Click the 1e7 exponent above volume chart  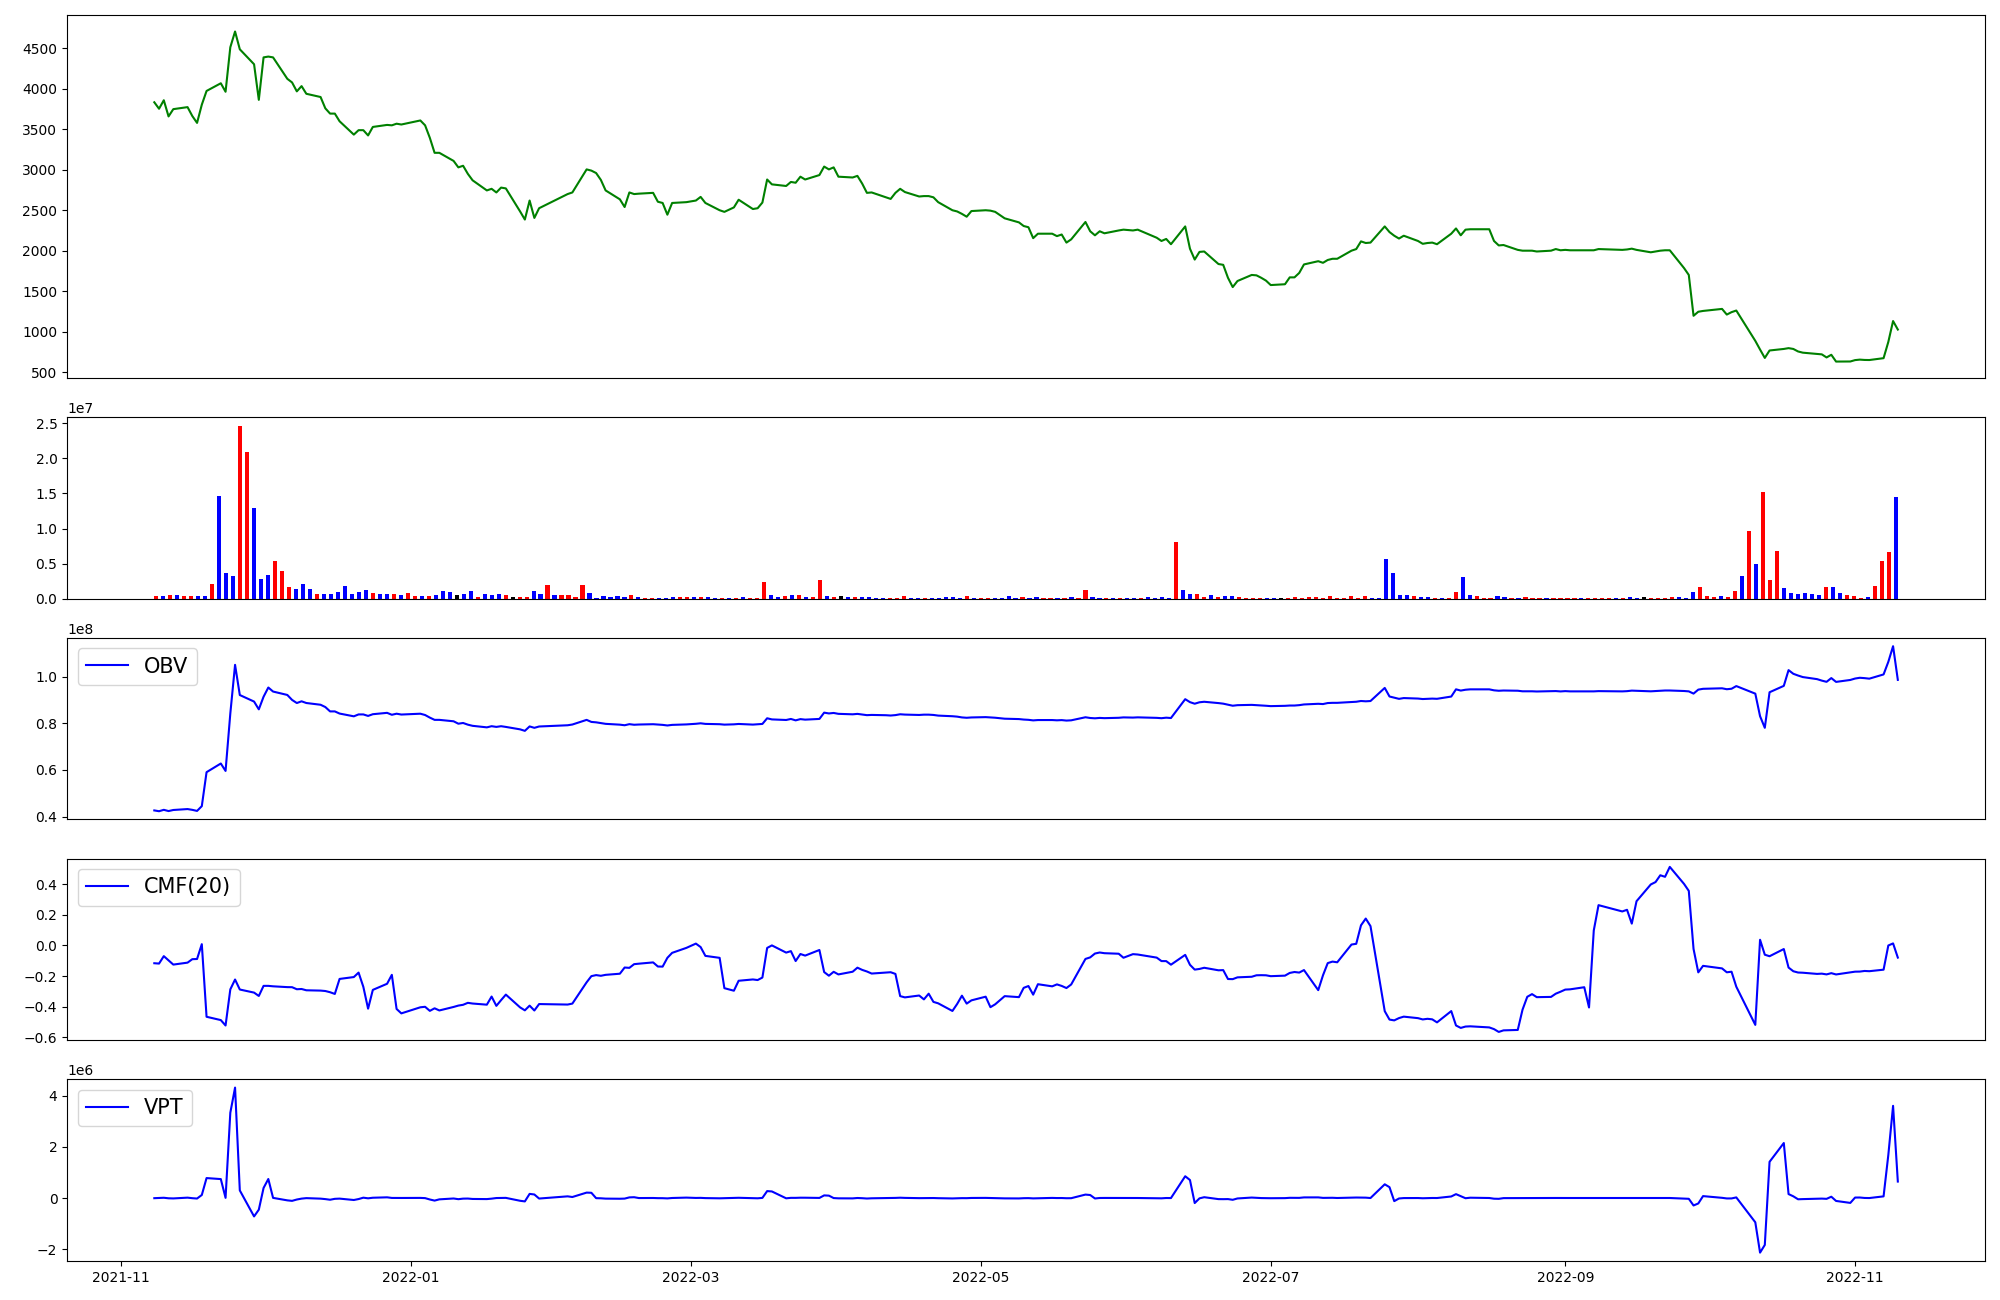click(x=81, y=408)
